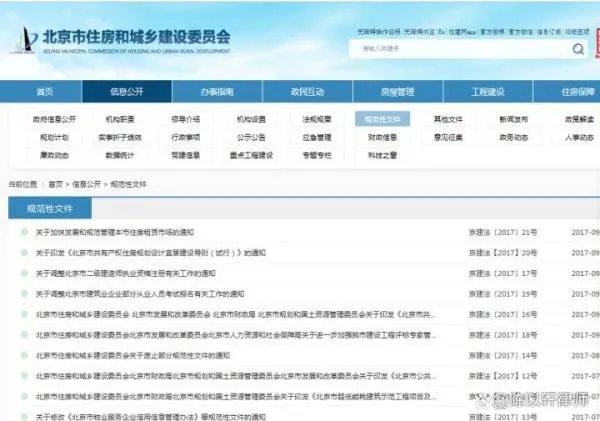
Task: Click 规范性文件 in the breadcrumb trail
Action: click(129, 184)
